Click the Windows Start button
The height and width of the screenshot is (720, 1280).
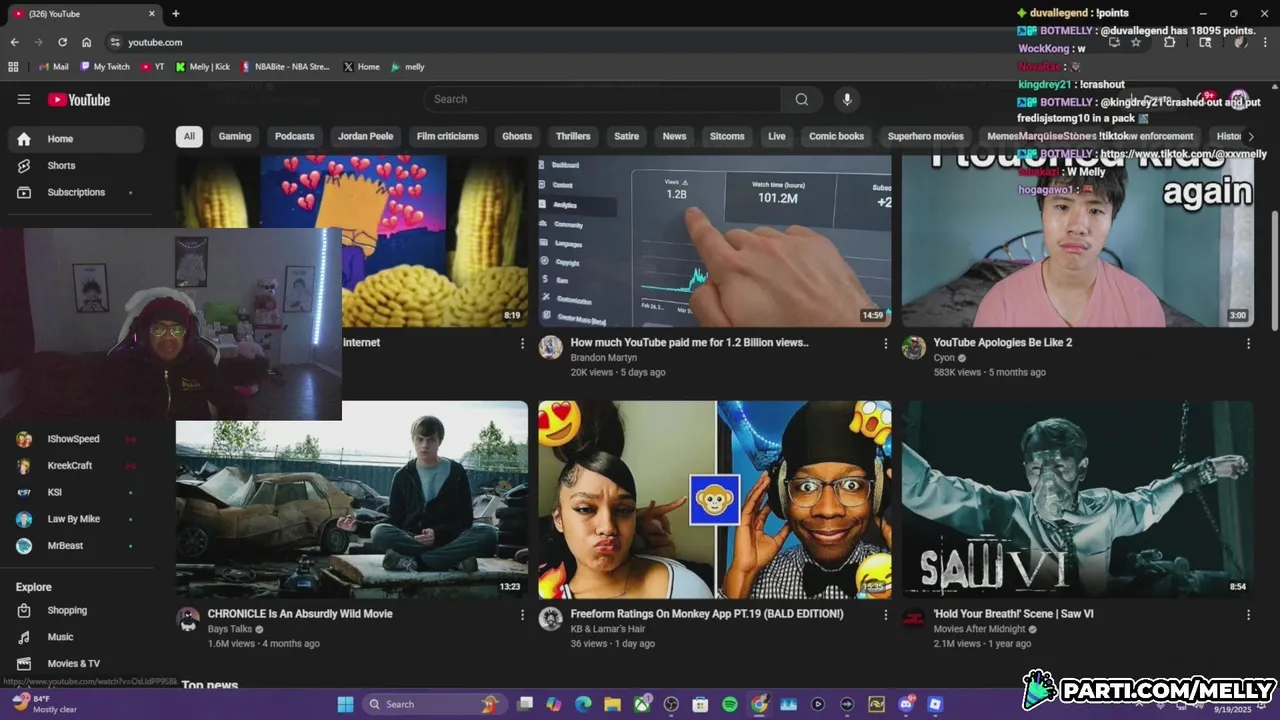pos(345,704)
